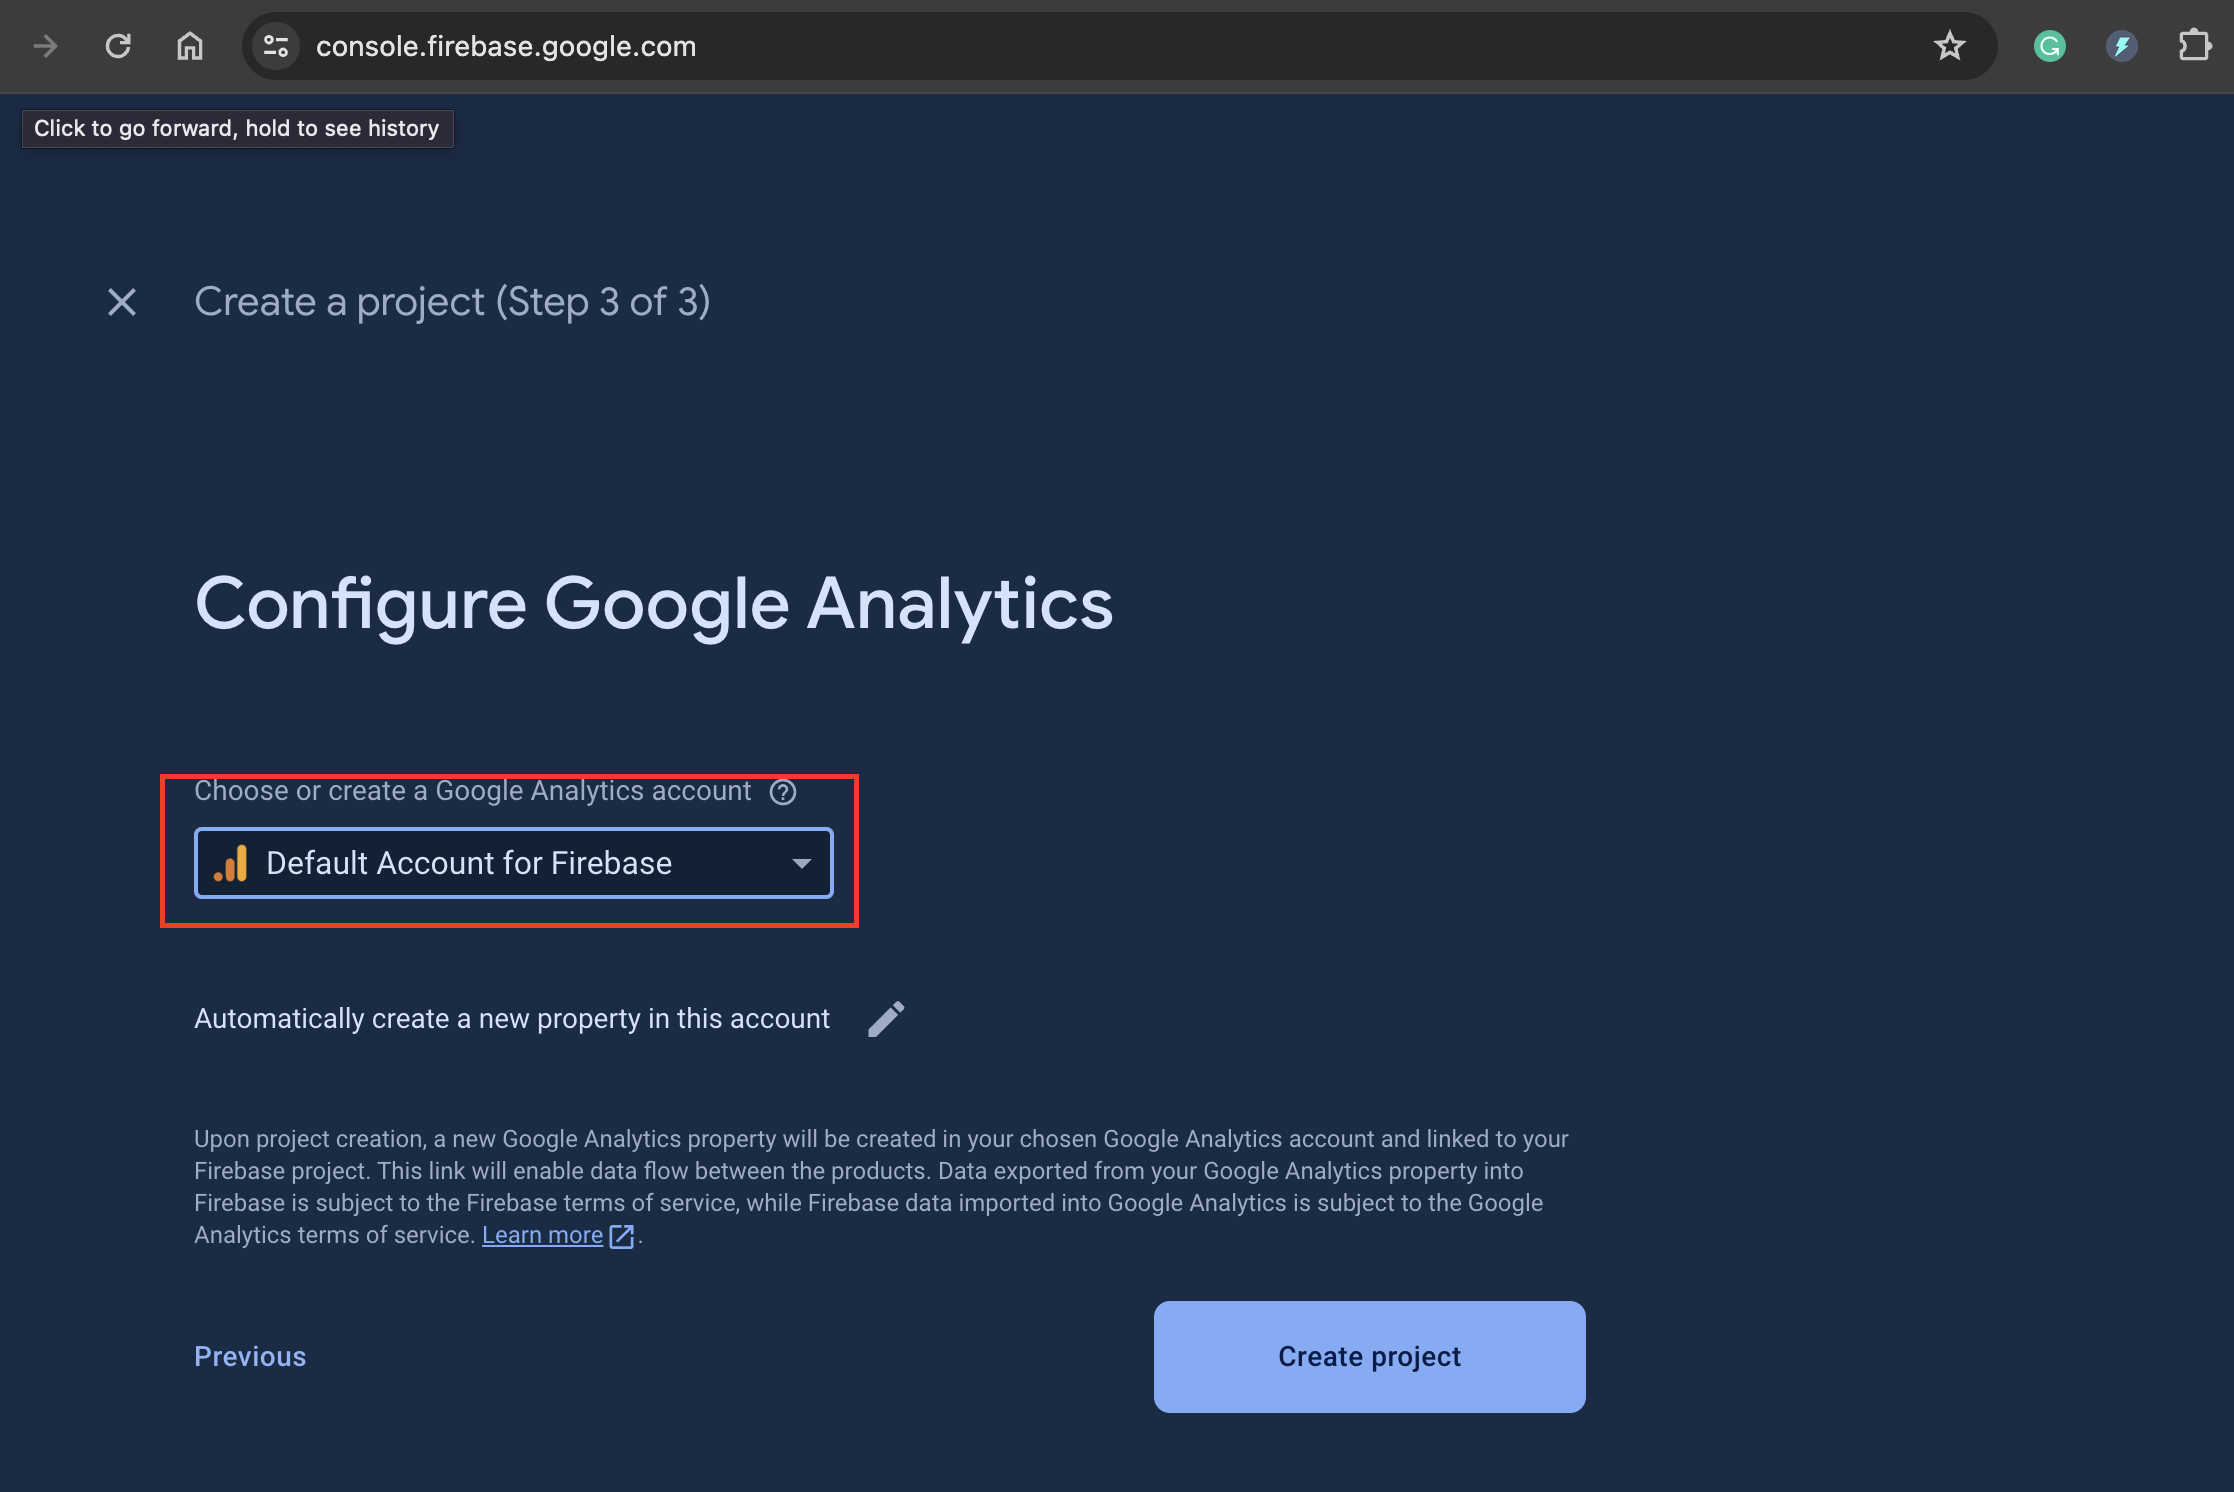2234x1492 pixels.
Task: Click the browser forward arrow
Action: click(45, 46)
